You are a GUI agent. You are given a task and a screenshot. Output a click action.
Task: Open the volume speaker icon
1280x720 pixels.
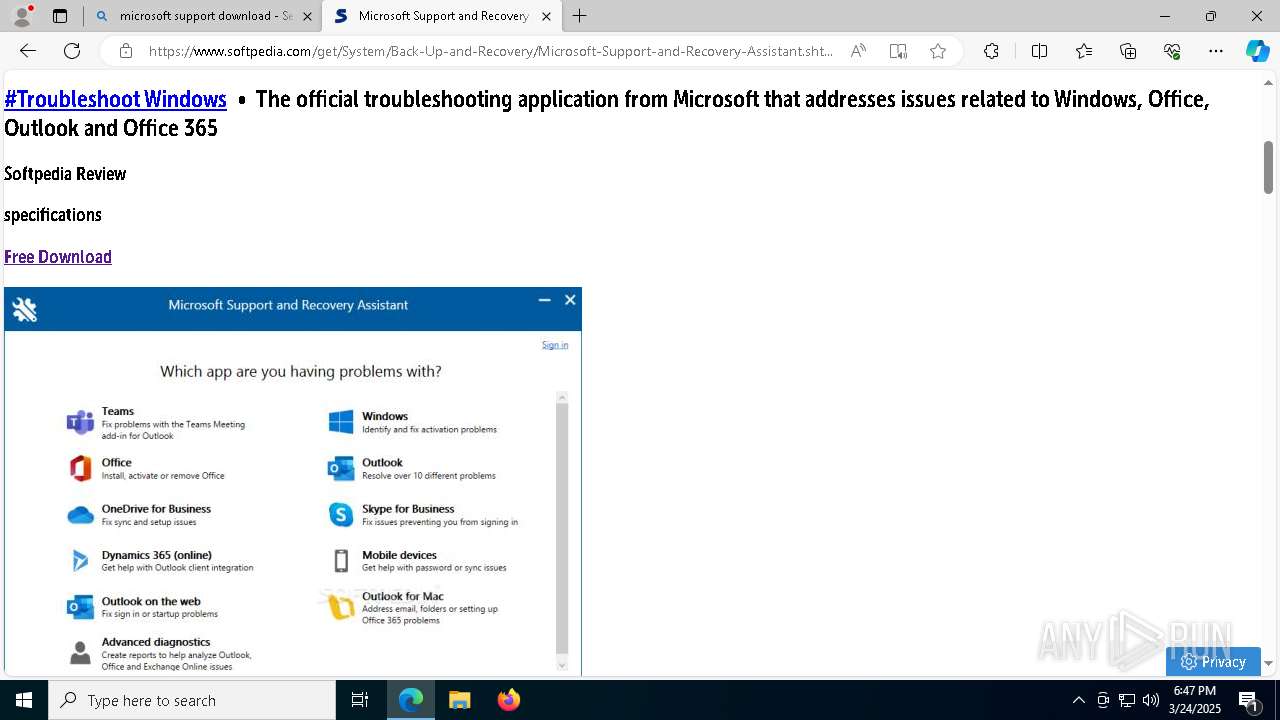click(1151, 700)
